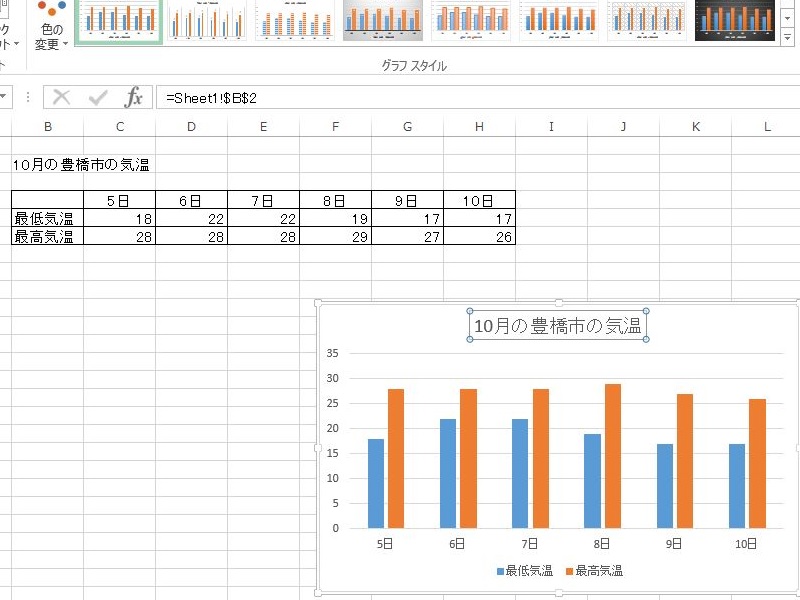The image size is (800, 600).
Task: Select column H header
Action: [479, 126]
